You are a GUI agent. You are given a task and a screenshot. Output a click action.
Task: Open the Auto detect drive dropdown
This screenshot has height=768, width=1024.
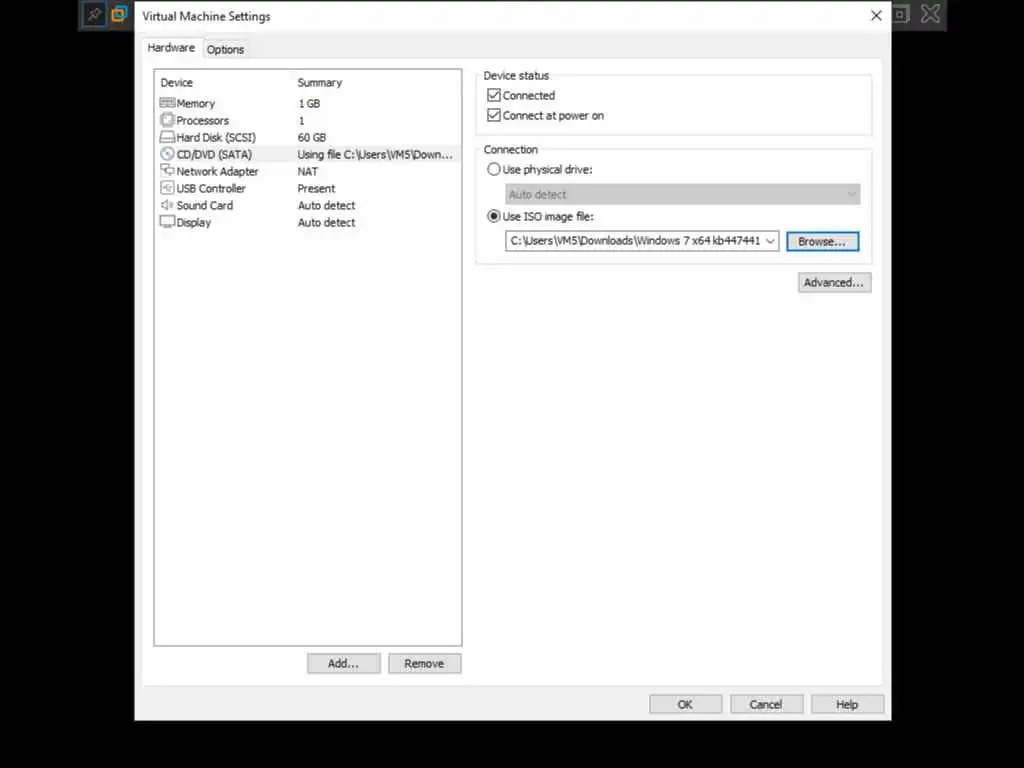[682, 194]
